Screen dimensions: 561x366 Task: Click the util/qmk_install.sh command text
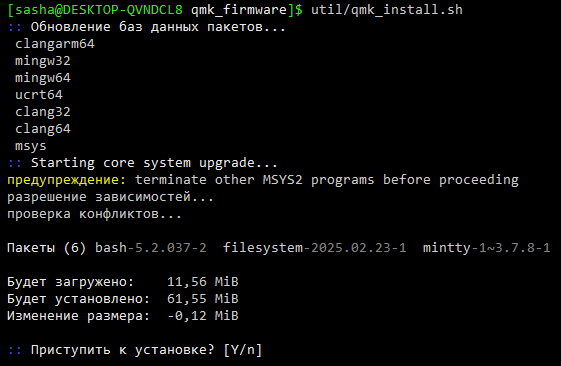pos(387,10)
